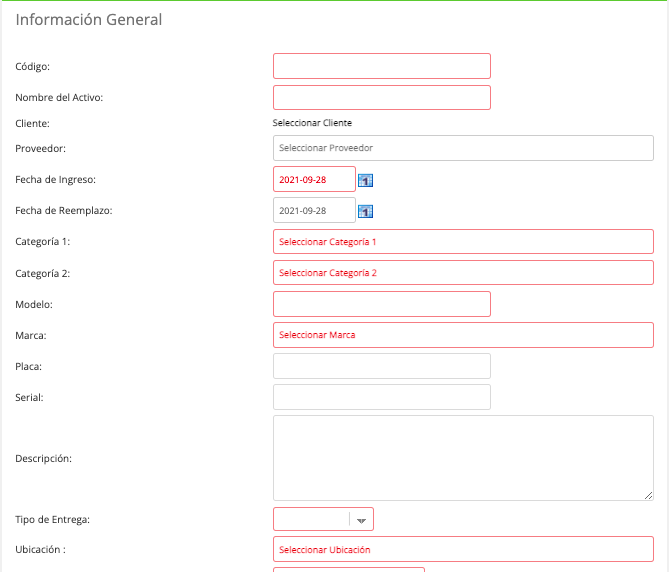This screenshot has height=572, width=669.
Task: Open the Seleccionar Categoría 2 selector
Action: [463, 273]
